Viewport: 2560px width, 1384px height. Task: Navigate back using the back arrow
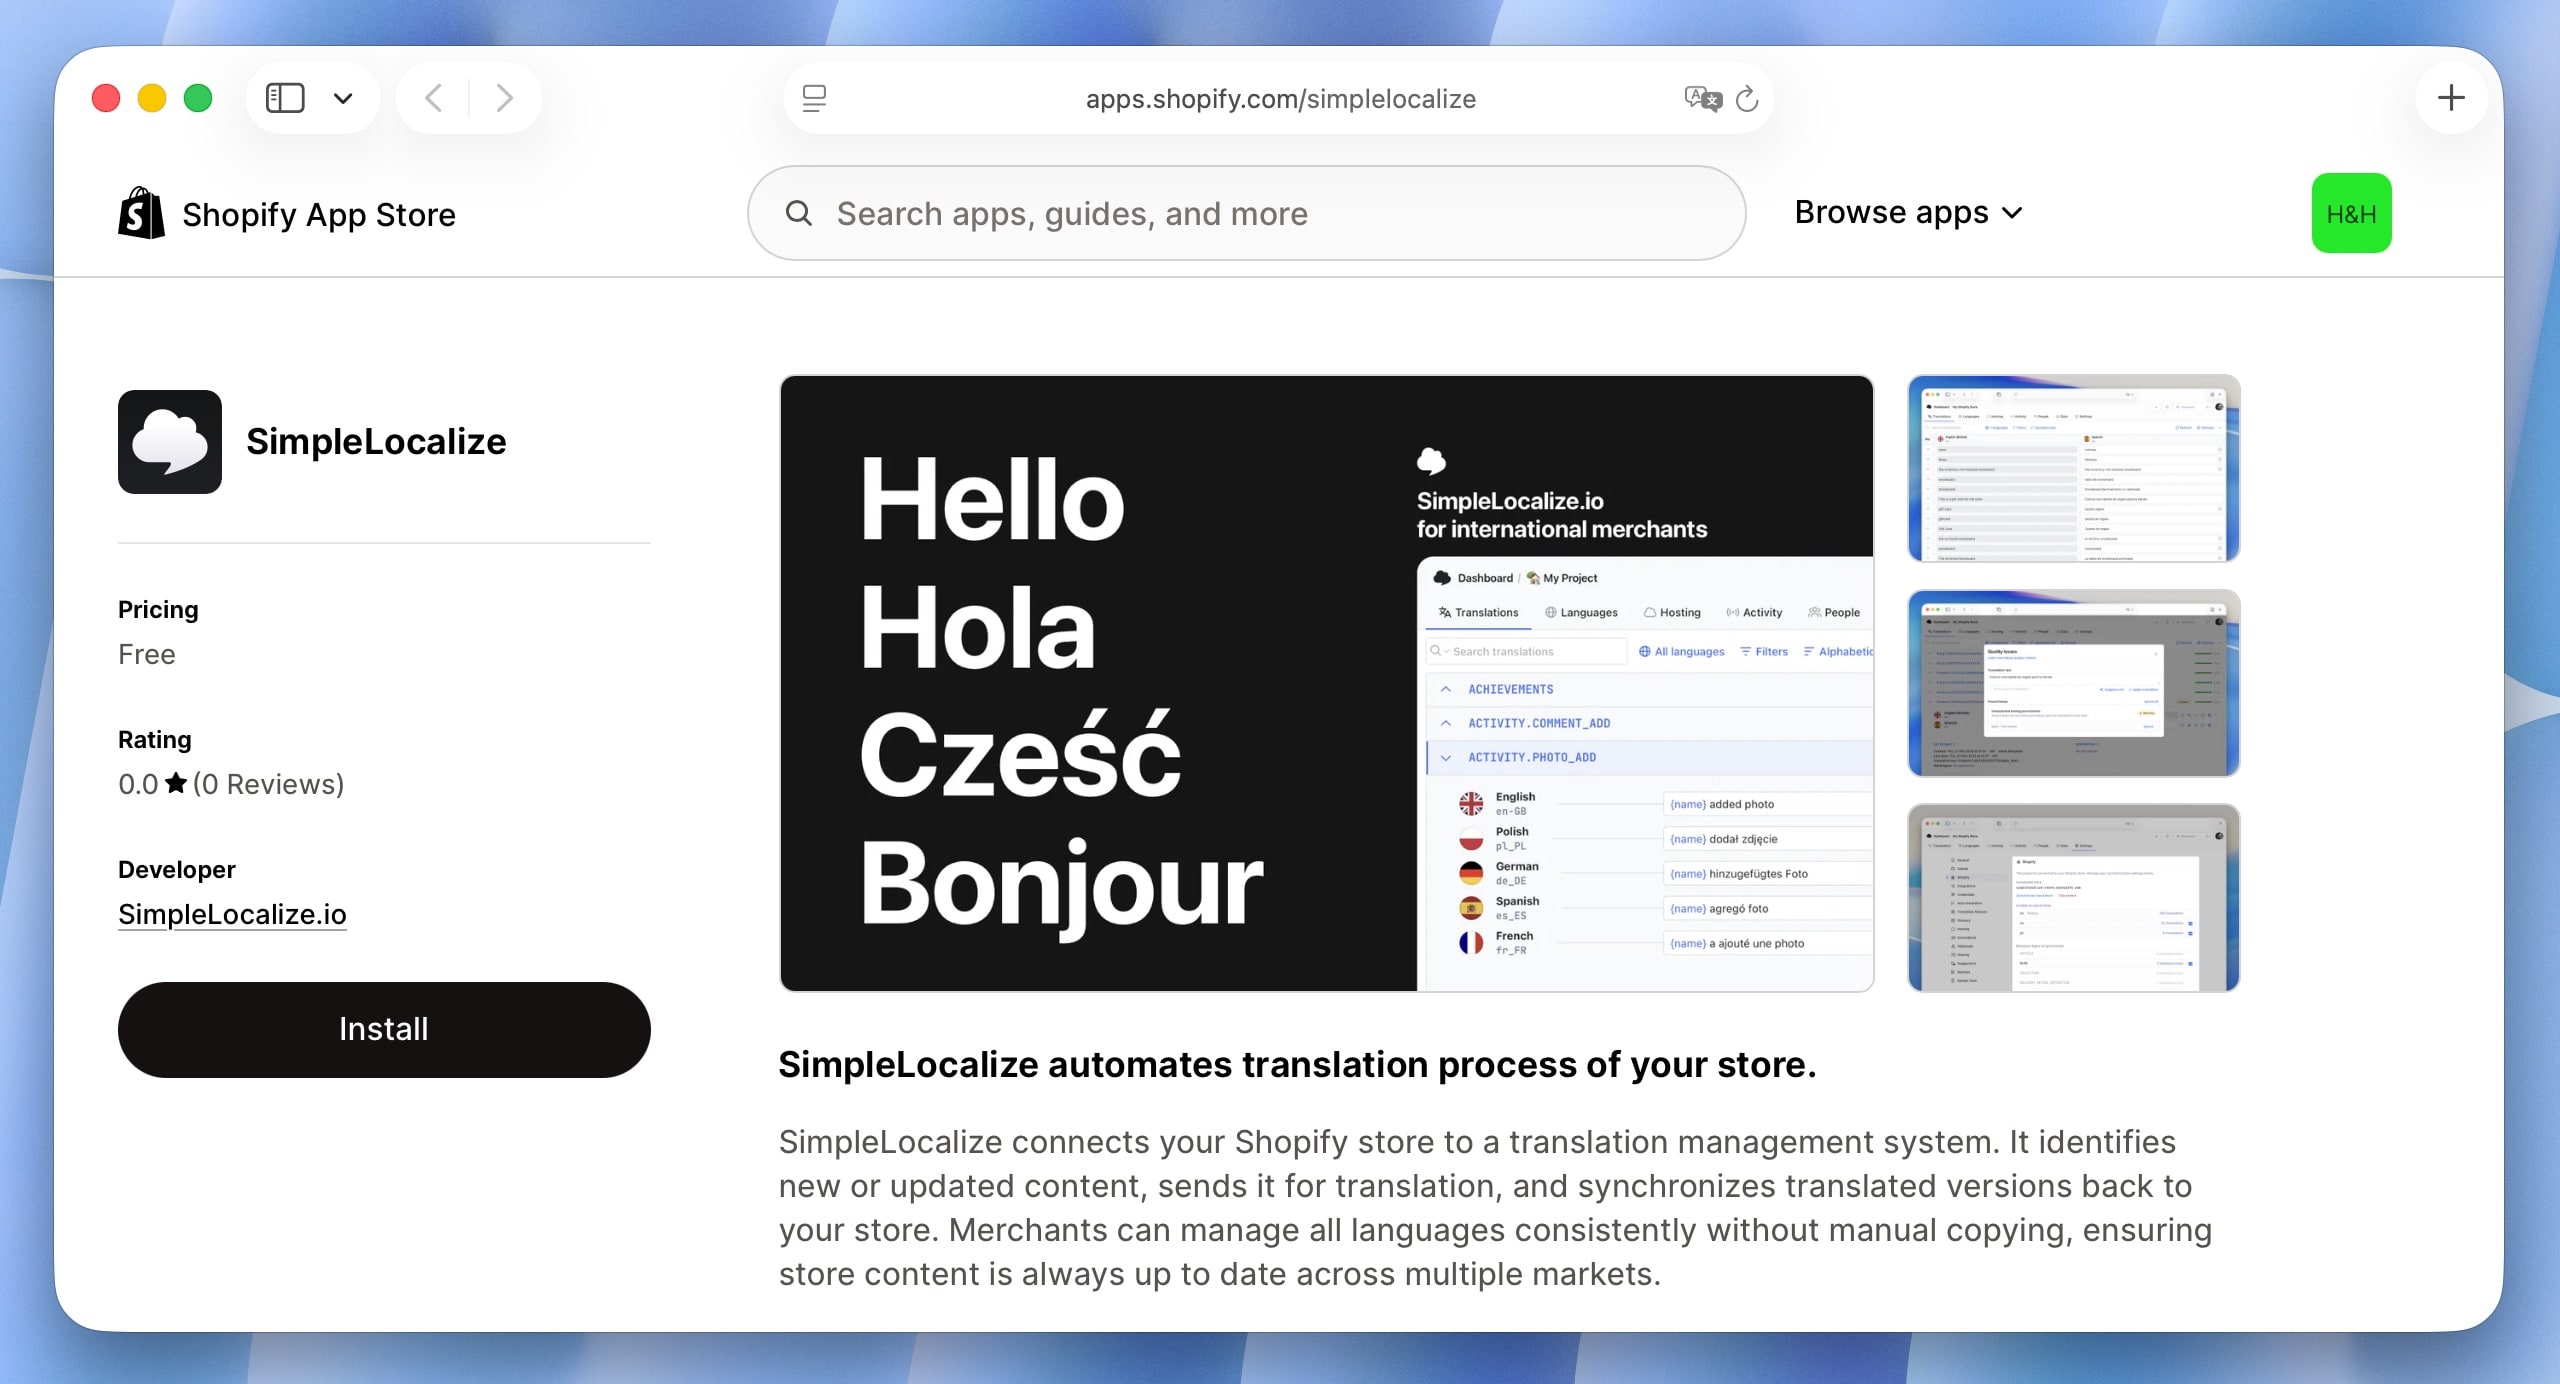434,97
